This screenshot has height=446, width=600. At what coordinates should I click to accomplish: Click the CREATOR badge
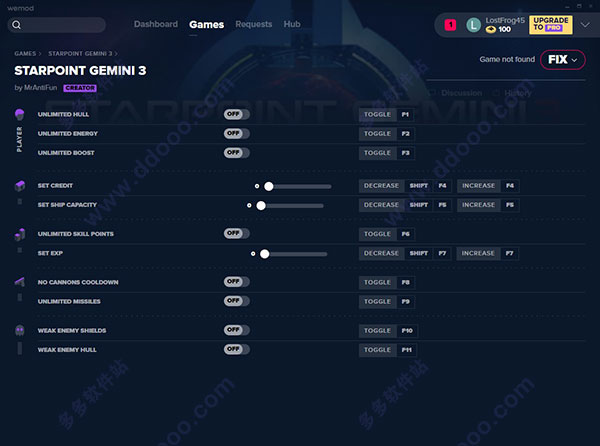pos(80,88)
